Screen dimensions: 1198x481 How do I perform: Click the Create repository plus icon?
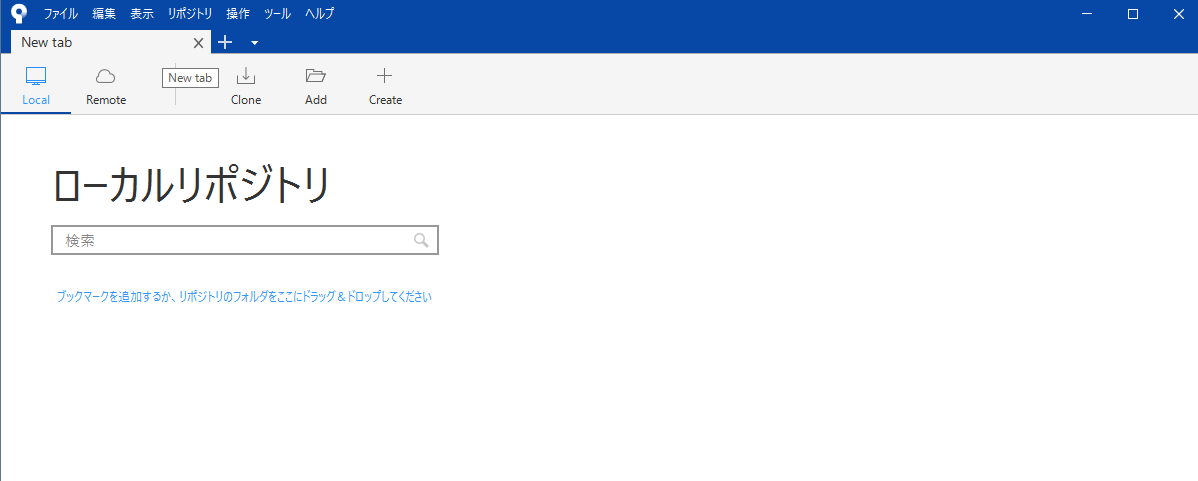385,76
